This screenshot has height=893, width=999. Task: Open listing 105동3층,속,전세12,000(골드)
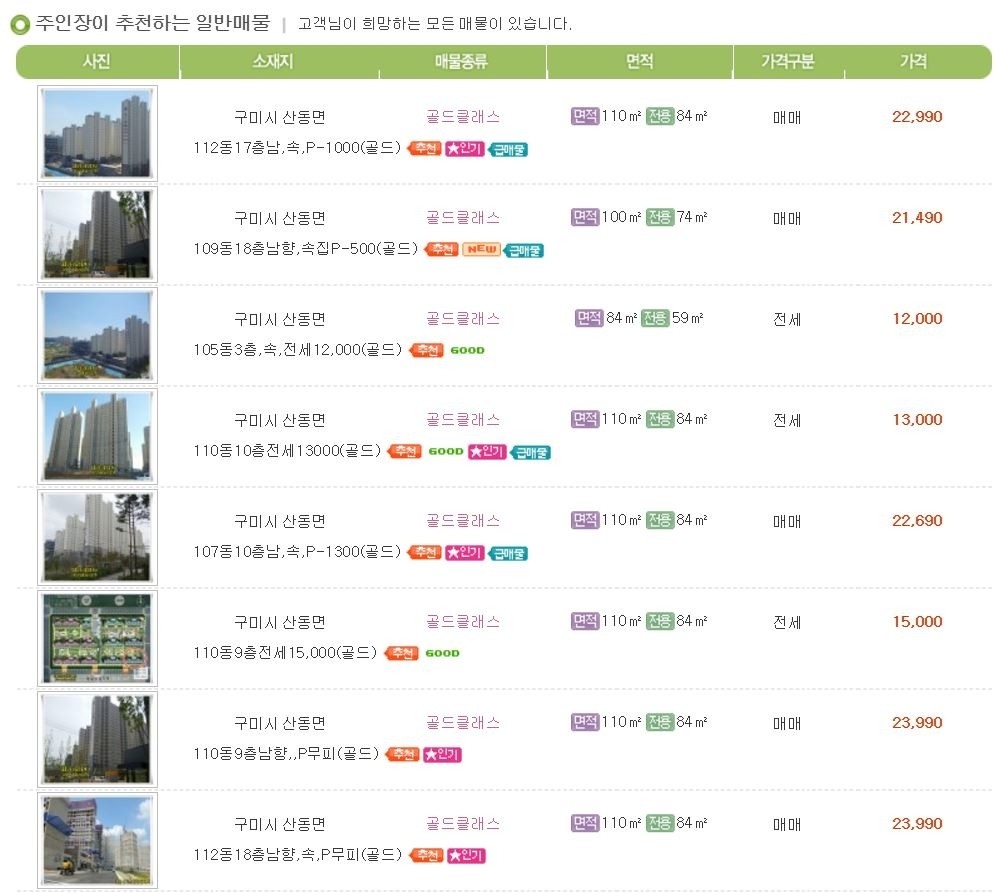click(x=298, y=350)
